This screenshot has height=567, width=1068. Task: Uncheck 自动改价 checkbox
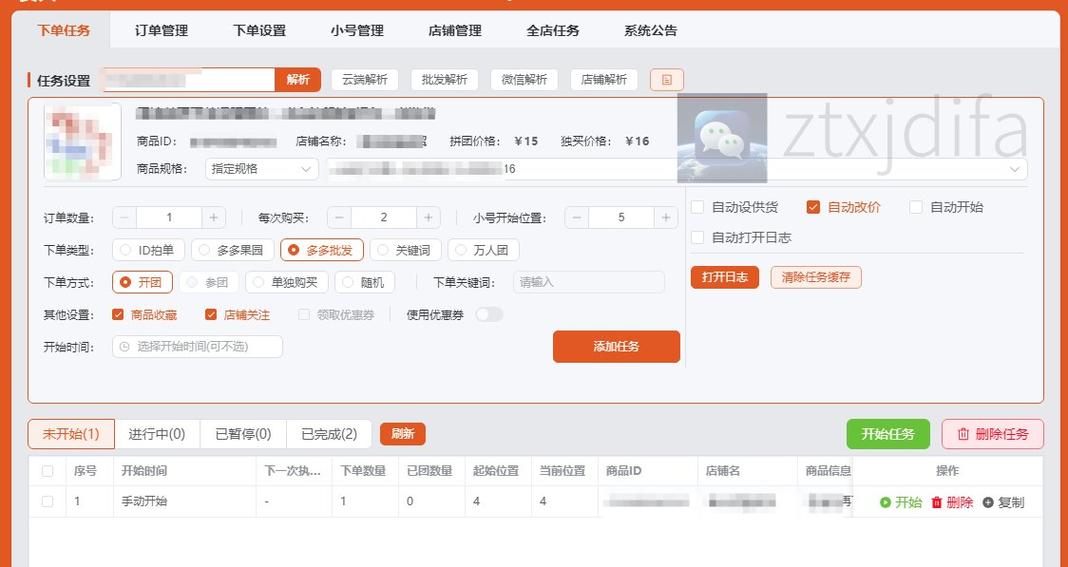click(813, 207)
